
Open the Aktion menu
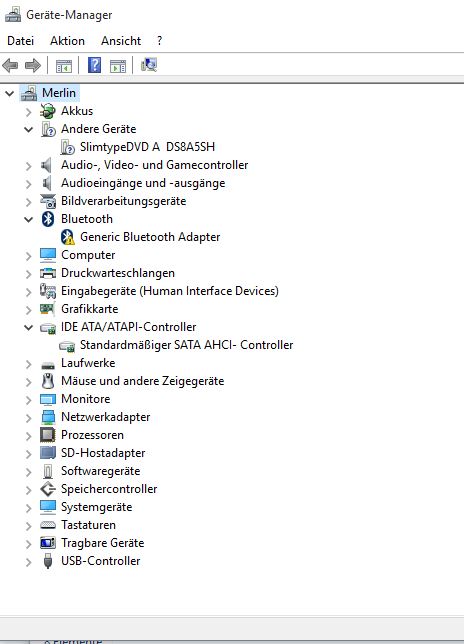click(67, 41)
